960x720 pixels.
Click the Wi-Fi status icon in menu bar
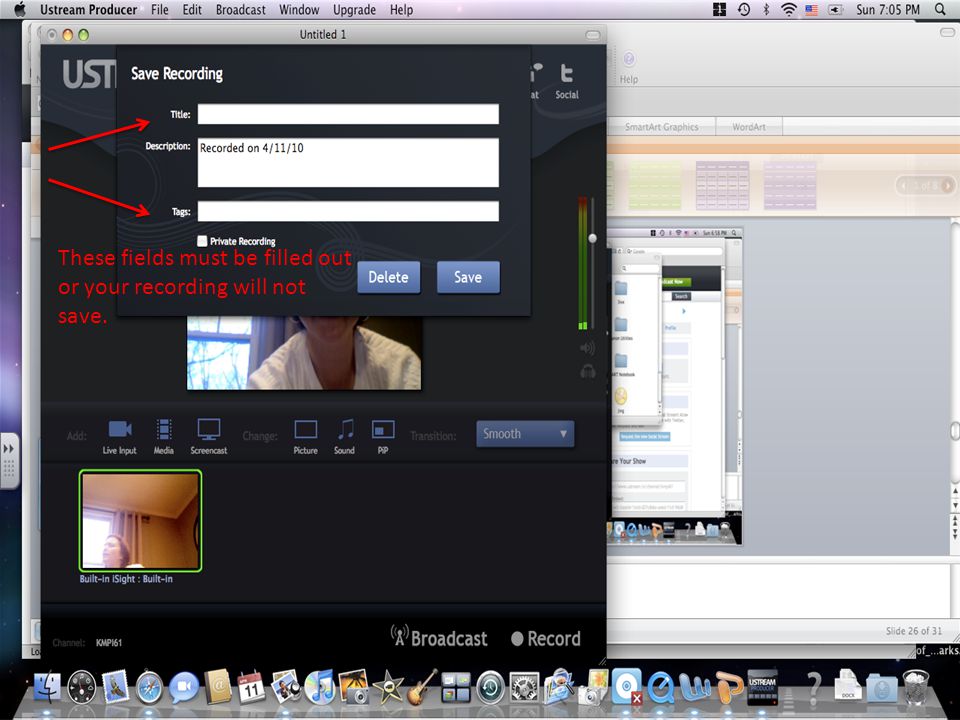tap(789, 9)
